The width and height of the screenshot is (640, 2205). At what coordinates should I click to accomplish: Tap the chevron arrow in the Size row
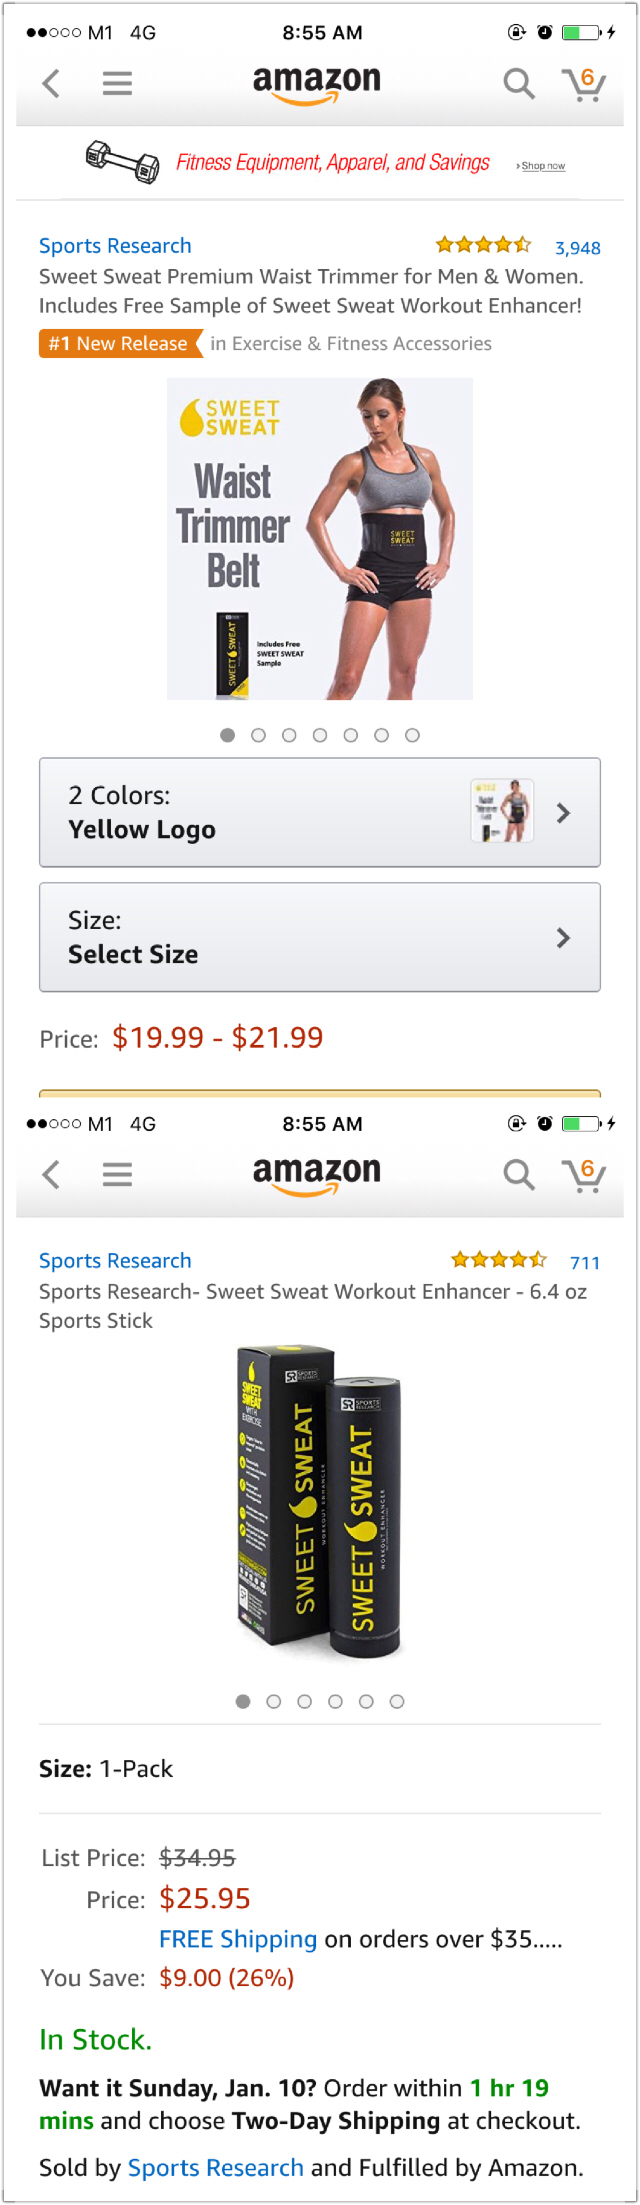click(563, 937)
